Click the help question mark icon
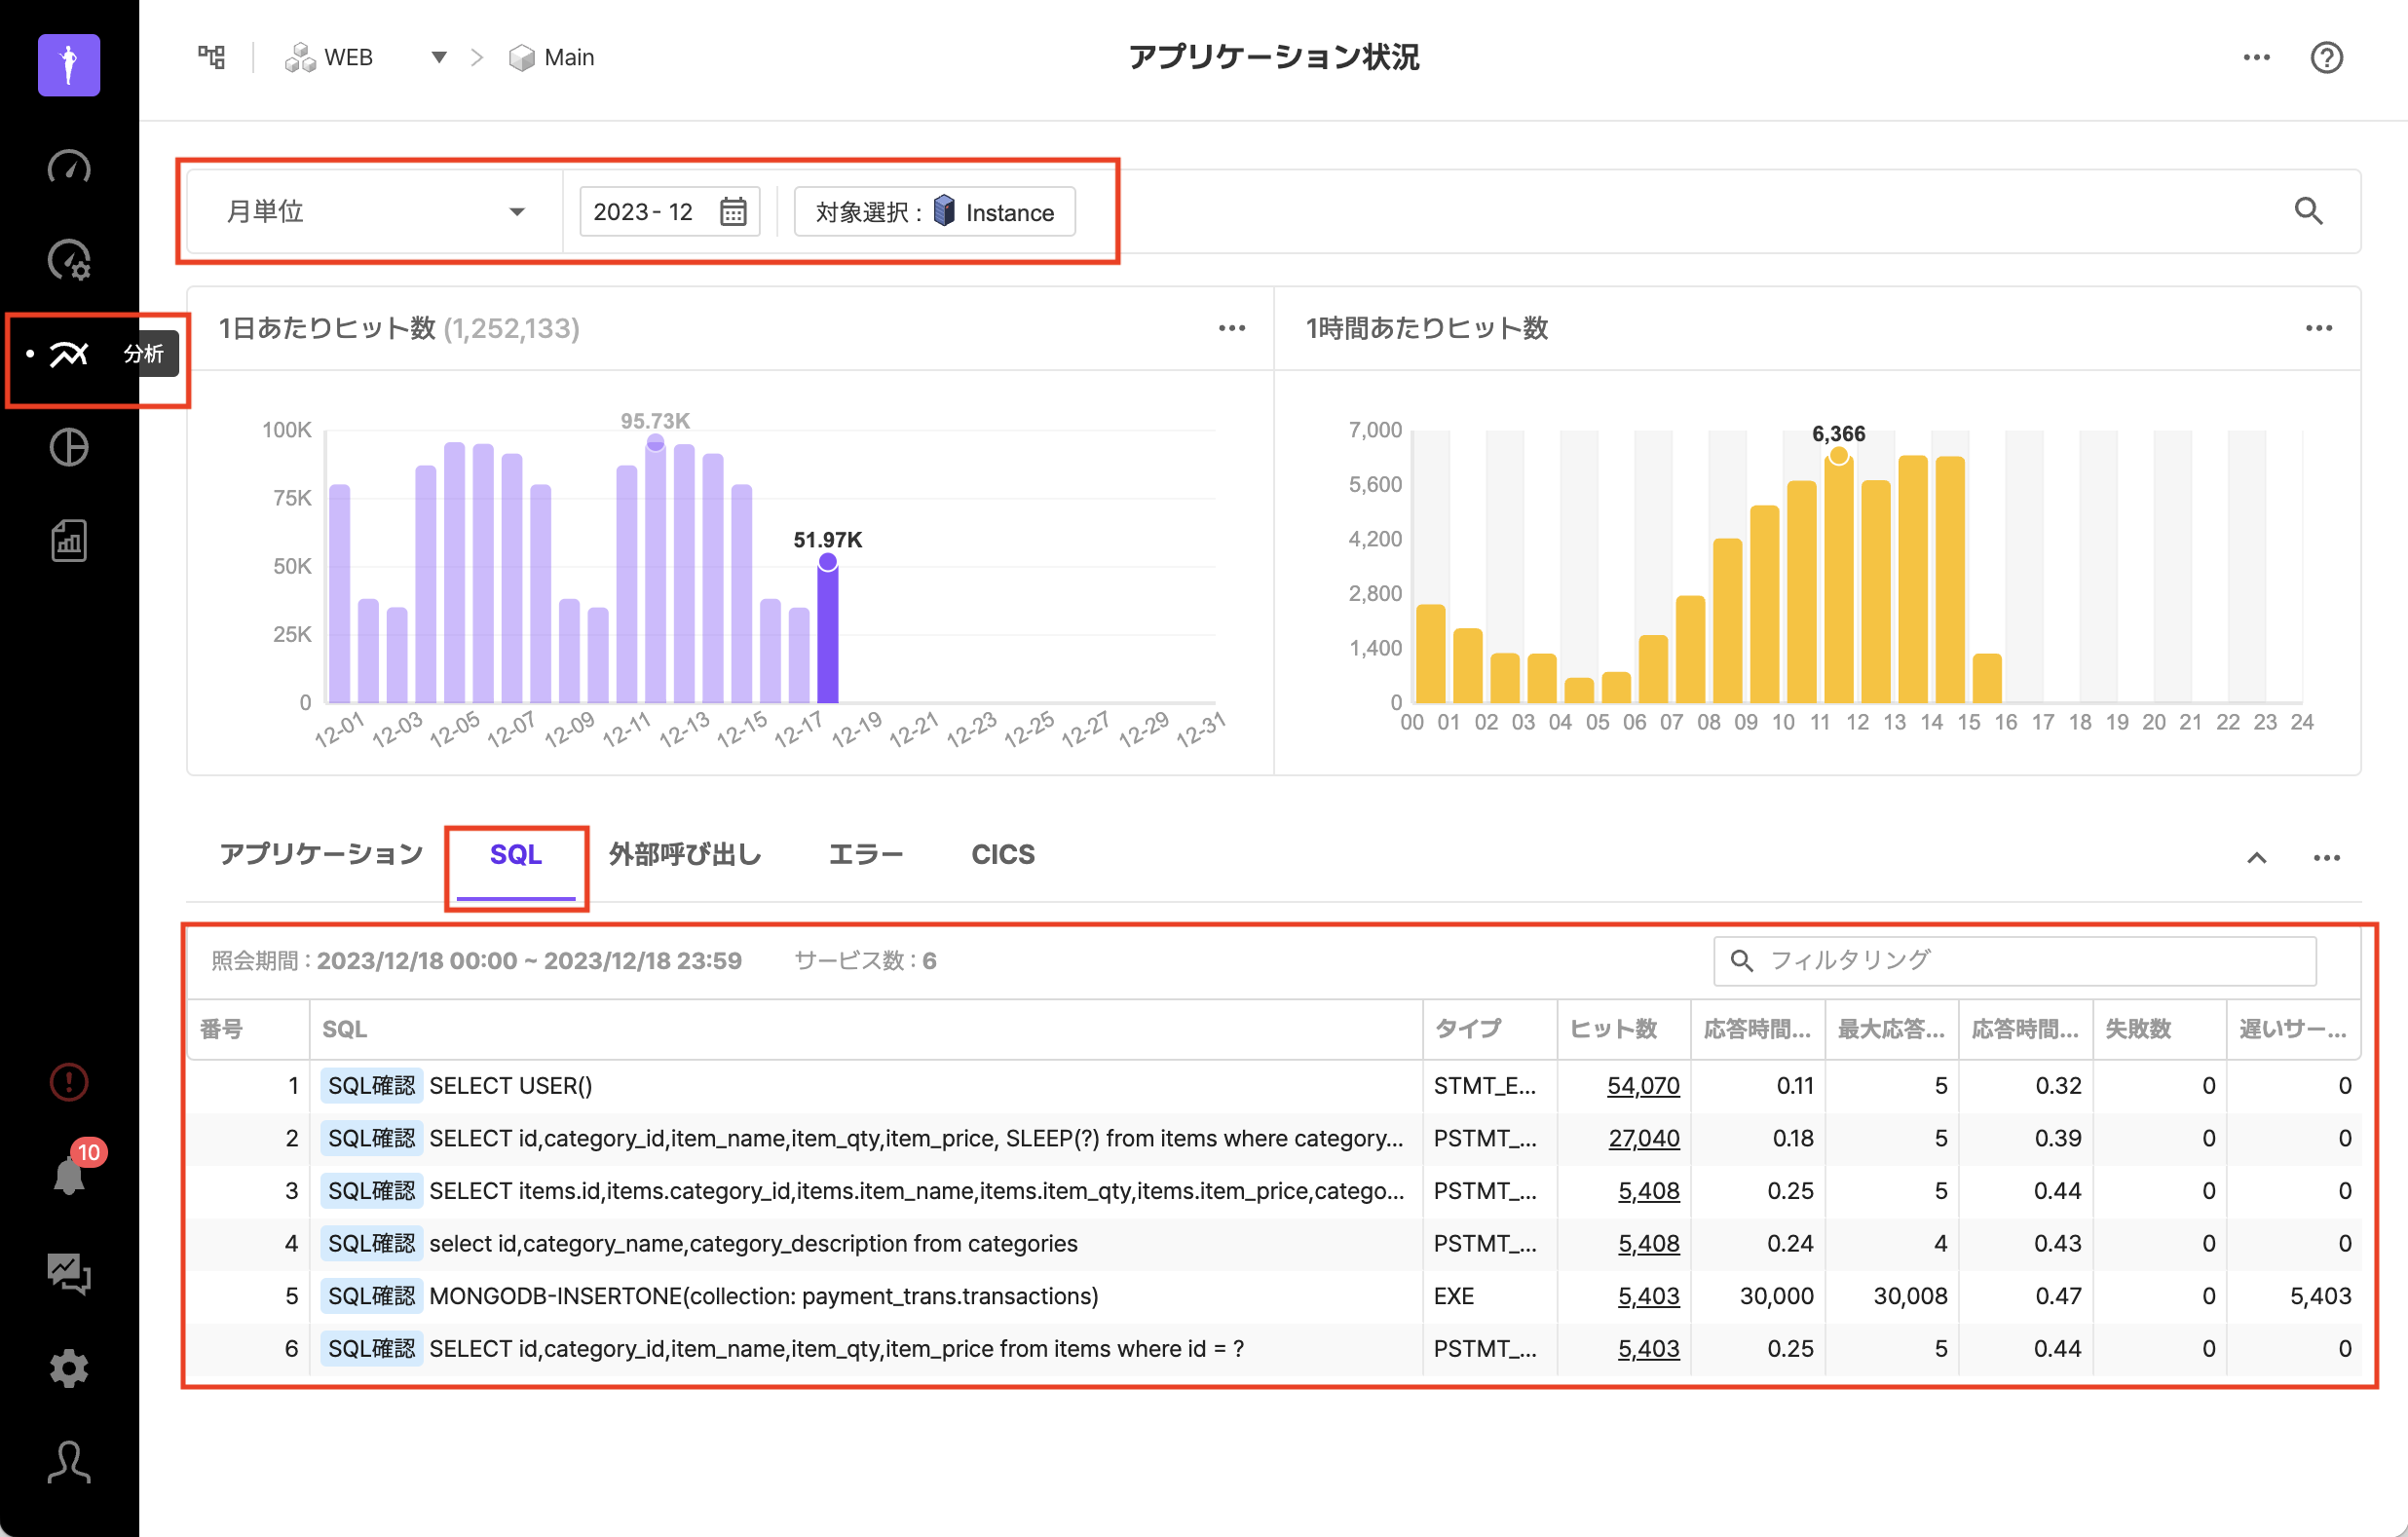Image resolution: width=2408 pixels, height=1537 pixels. point(2326,58)
